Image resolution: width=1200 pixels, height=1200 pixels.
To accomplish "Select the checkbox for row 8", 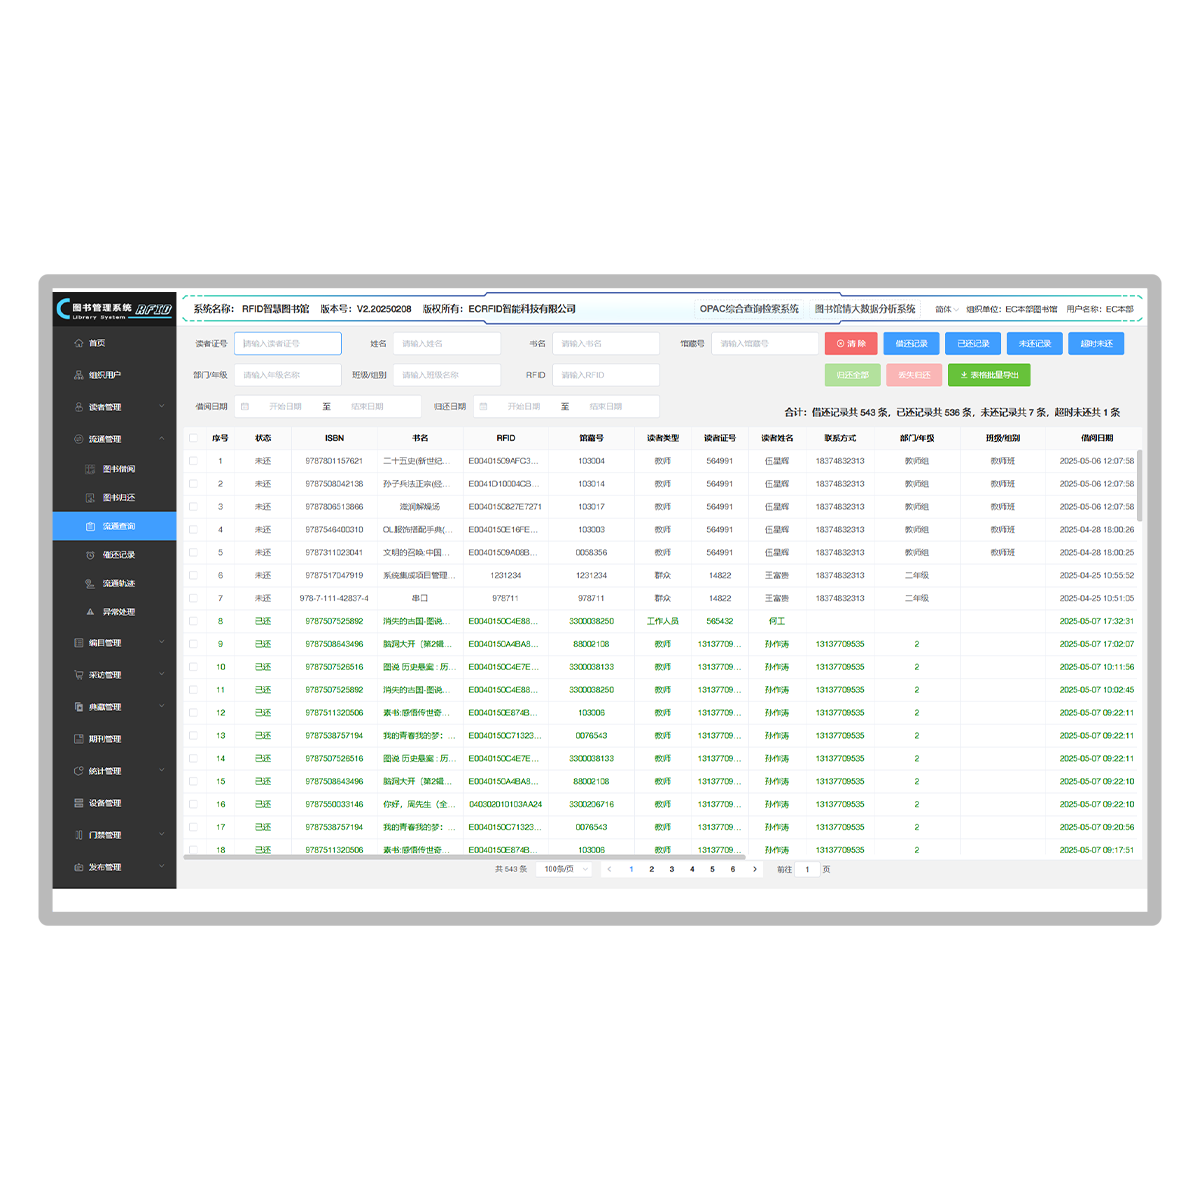I will [x=193, y=621].
